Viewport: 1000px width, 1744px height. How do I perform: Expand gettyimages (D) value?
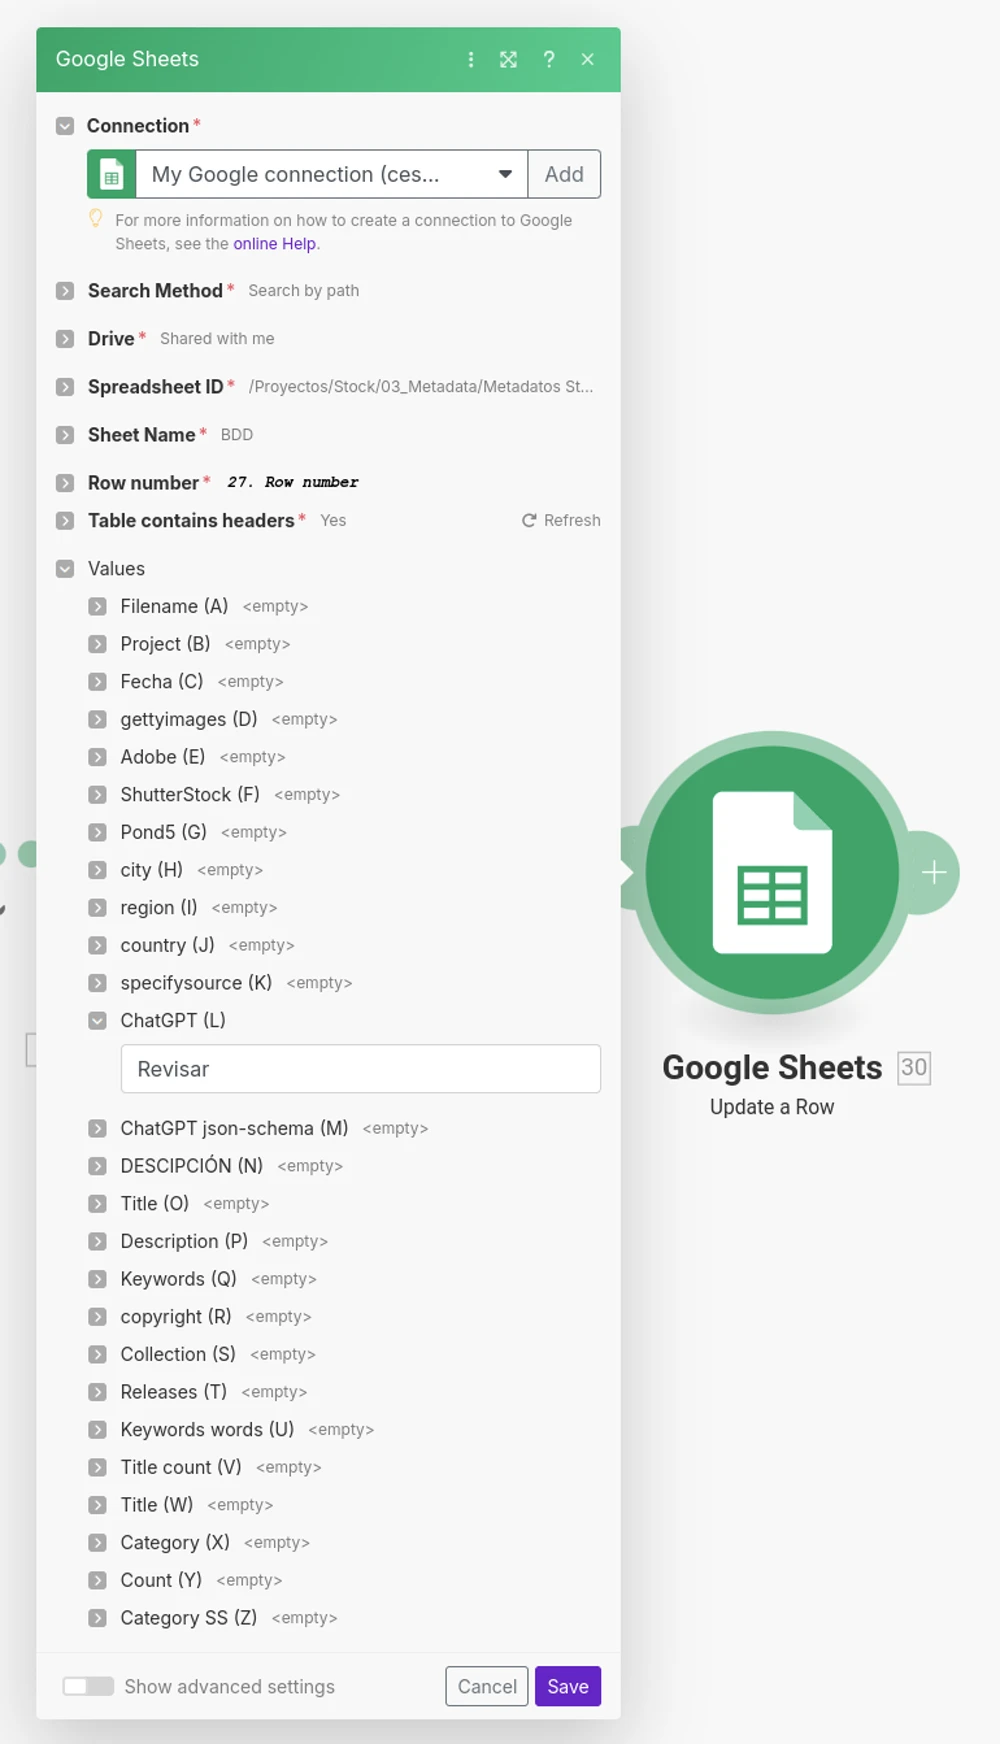[x=97, y=719]
